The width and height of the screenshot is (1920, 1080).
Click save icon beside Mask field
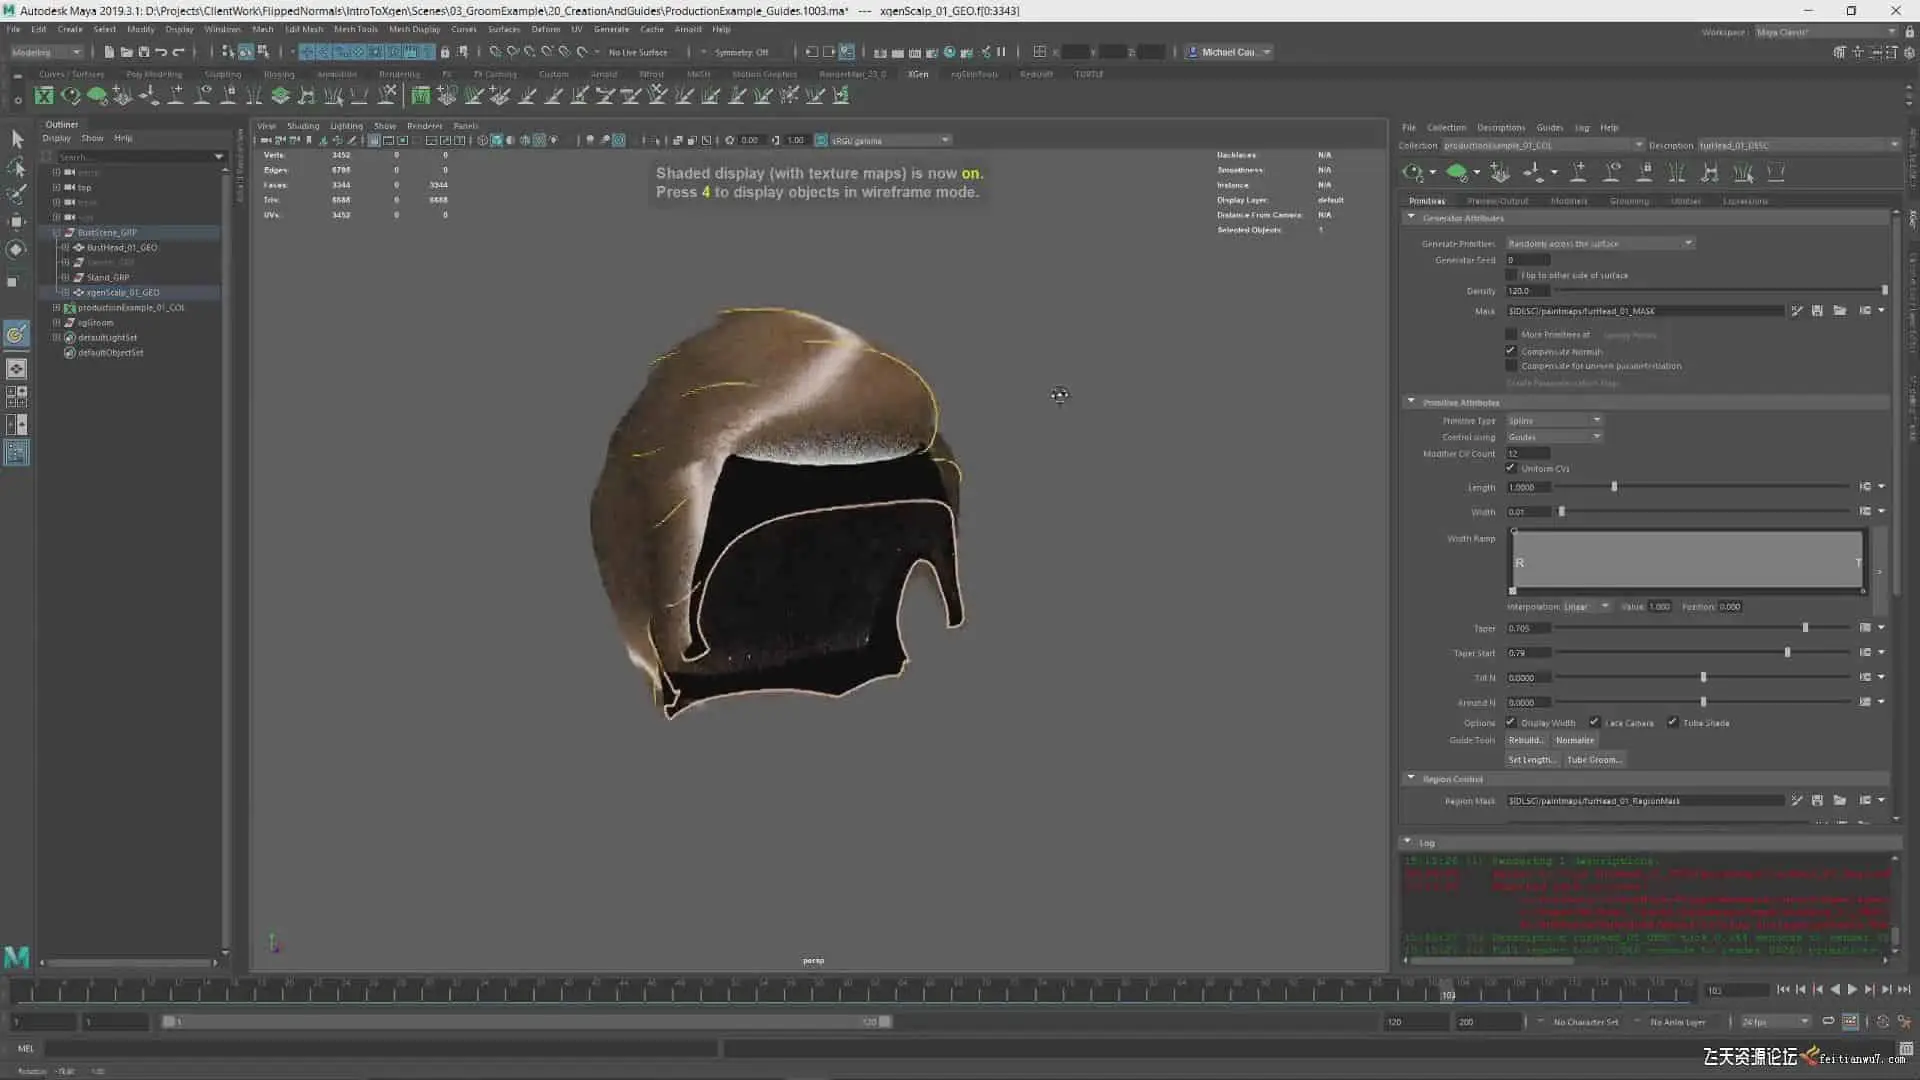pos(1817,311)
